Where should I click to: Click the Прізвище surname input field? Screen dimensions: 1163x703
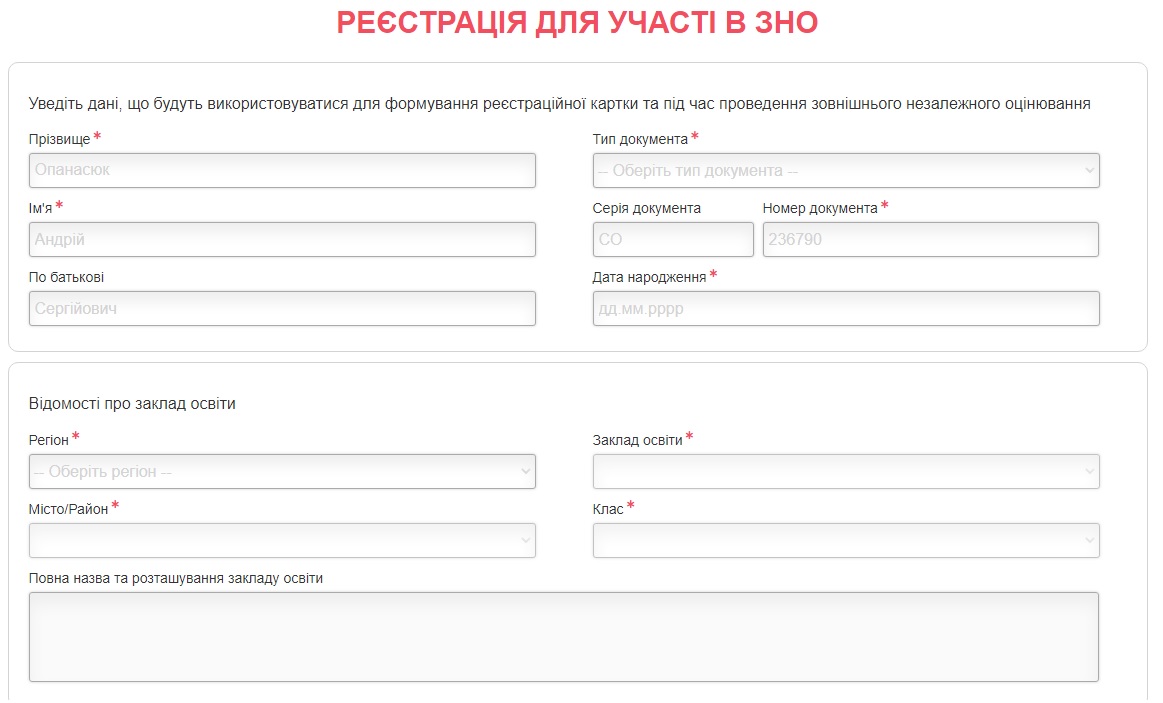[x=280, y=170]
